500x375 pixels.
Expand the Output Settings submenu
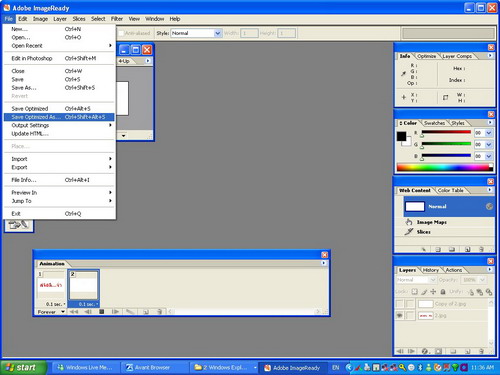[x=59, y=125]
